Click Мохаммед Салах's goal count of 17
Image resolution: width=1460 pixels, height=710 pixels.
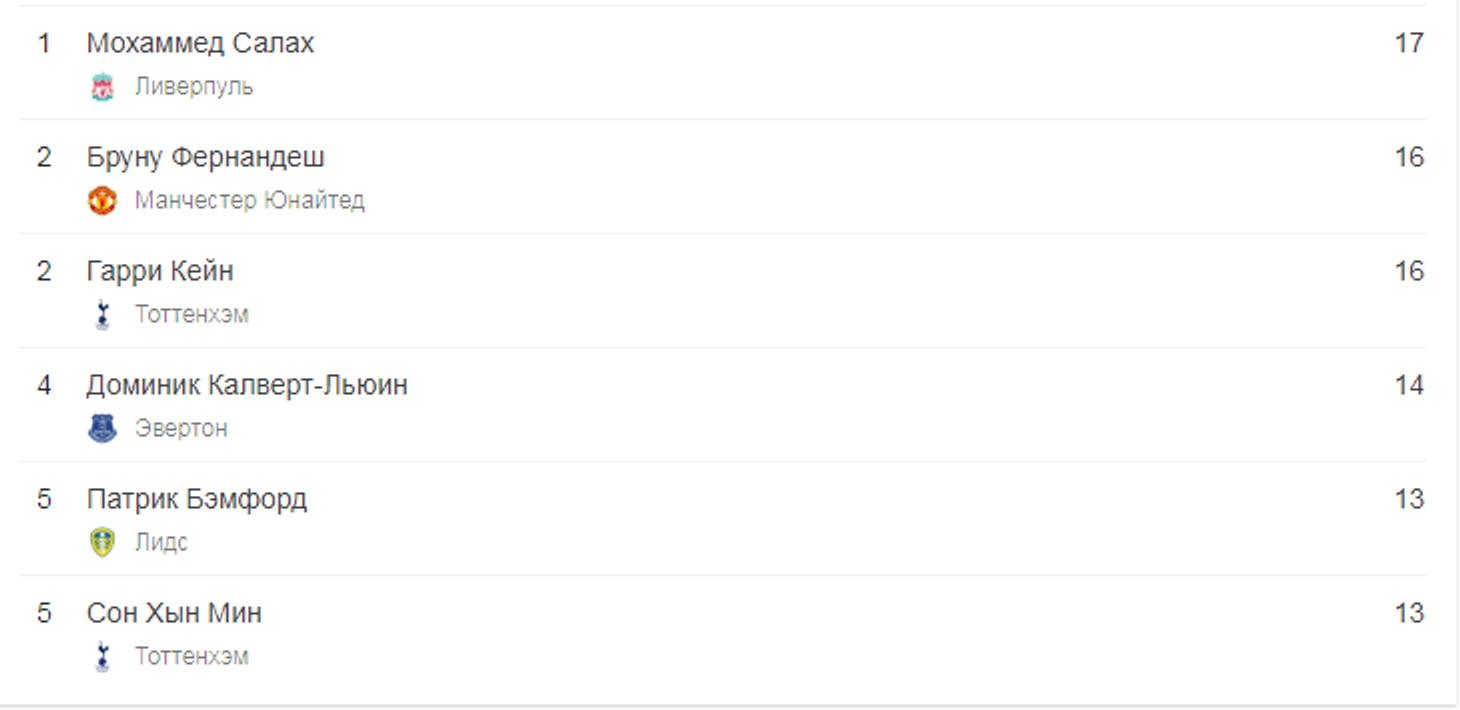click(x=1408, y=43)
